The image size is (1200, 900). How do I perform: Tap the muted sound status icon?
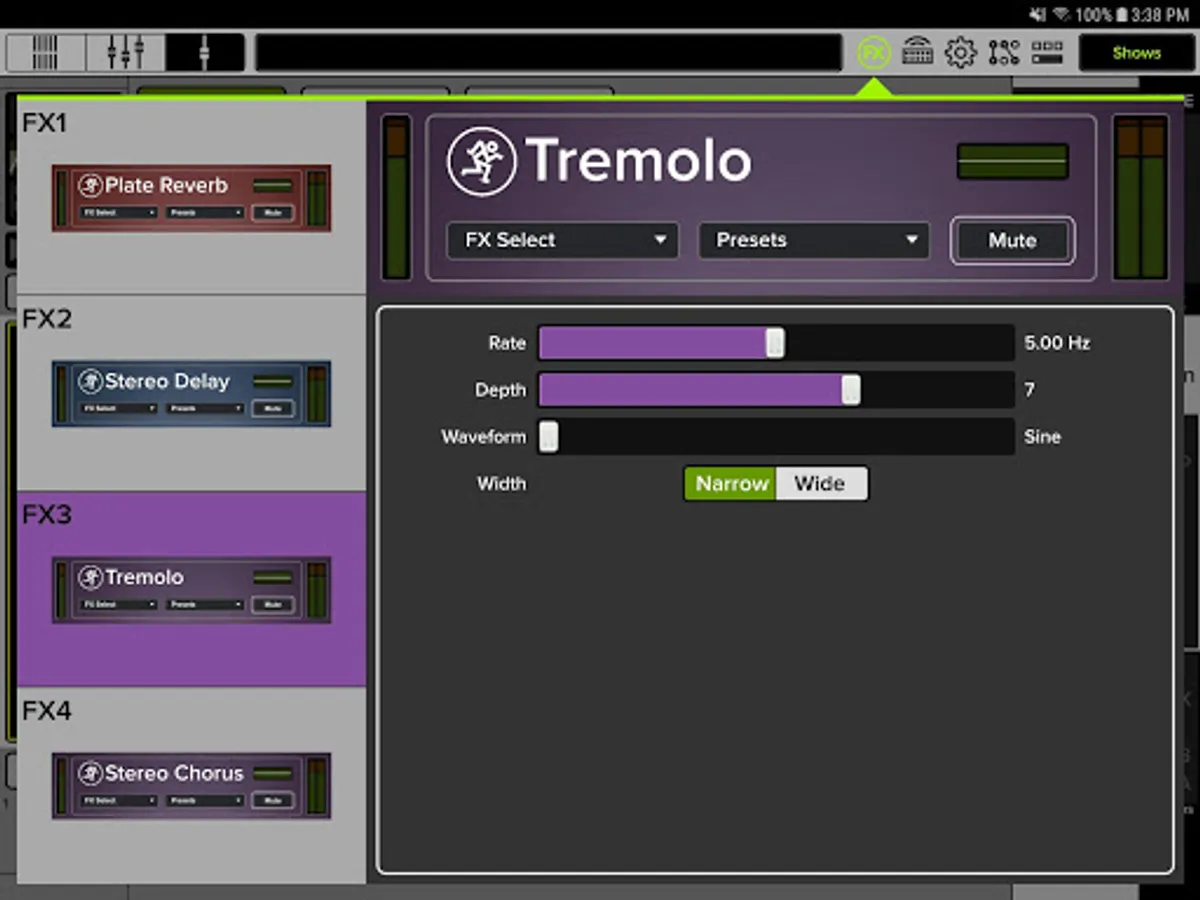coord(1038,15)
